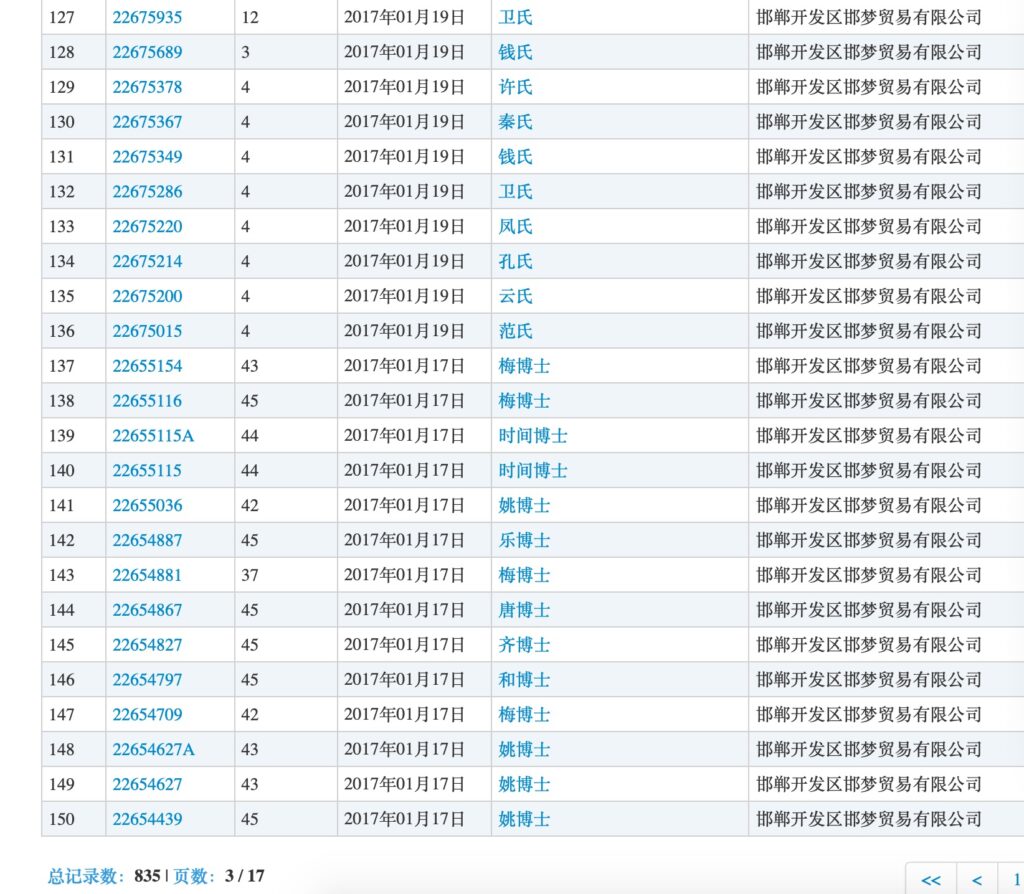Open trademark 钱氏 in row 128
Viewport: 1024px width, 894px height.
coord(515,52)
